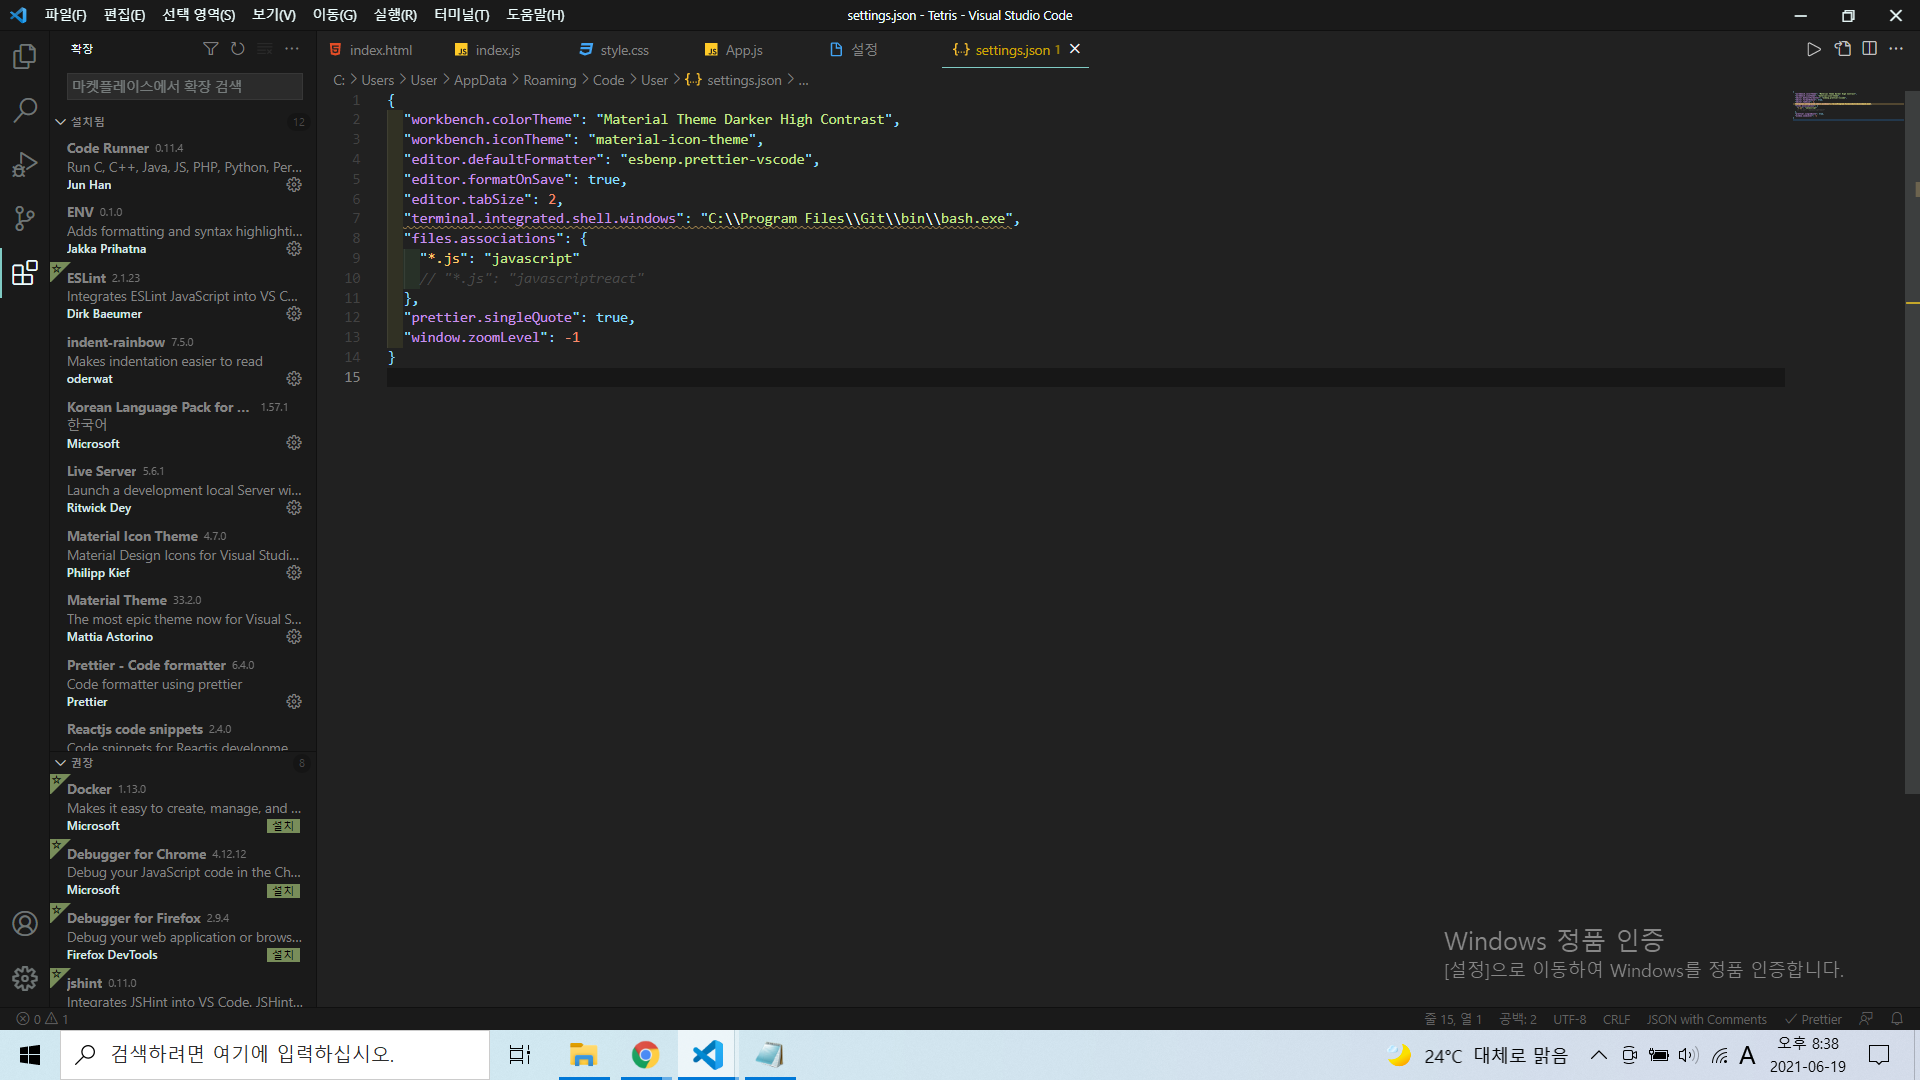1920x1080 pixels.
Task: Refresh the extensions list
Action: [237, 49]
